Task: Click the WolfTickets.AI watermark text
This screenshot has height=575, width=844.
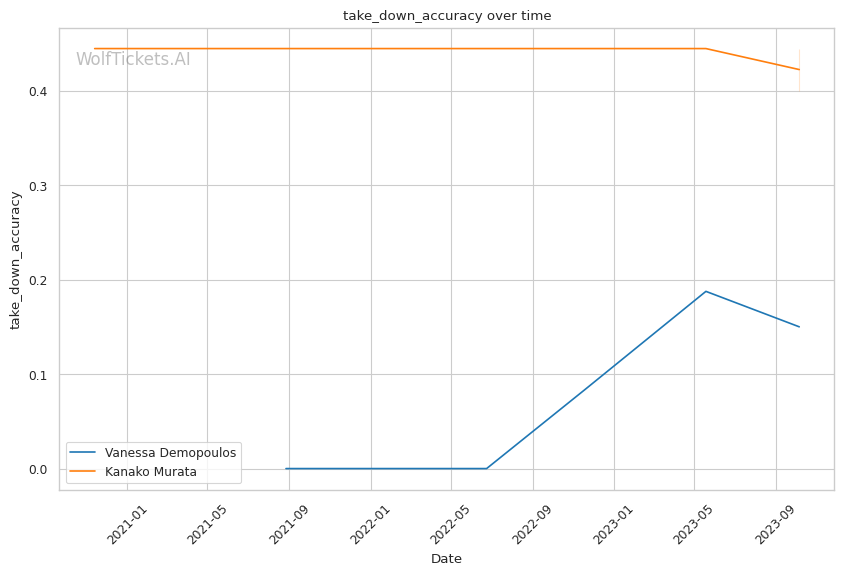Action: (133, 60)
